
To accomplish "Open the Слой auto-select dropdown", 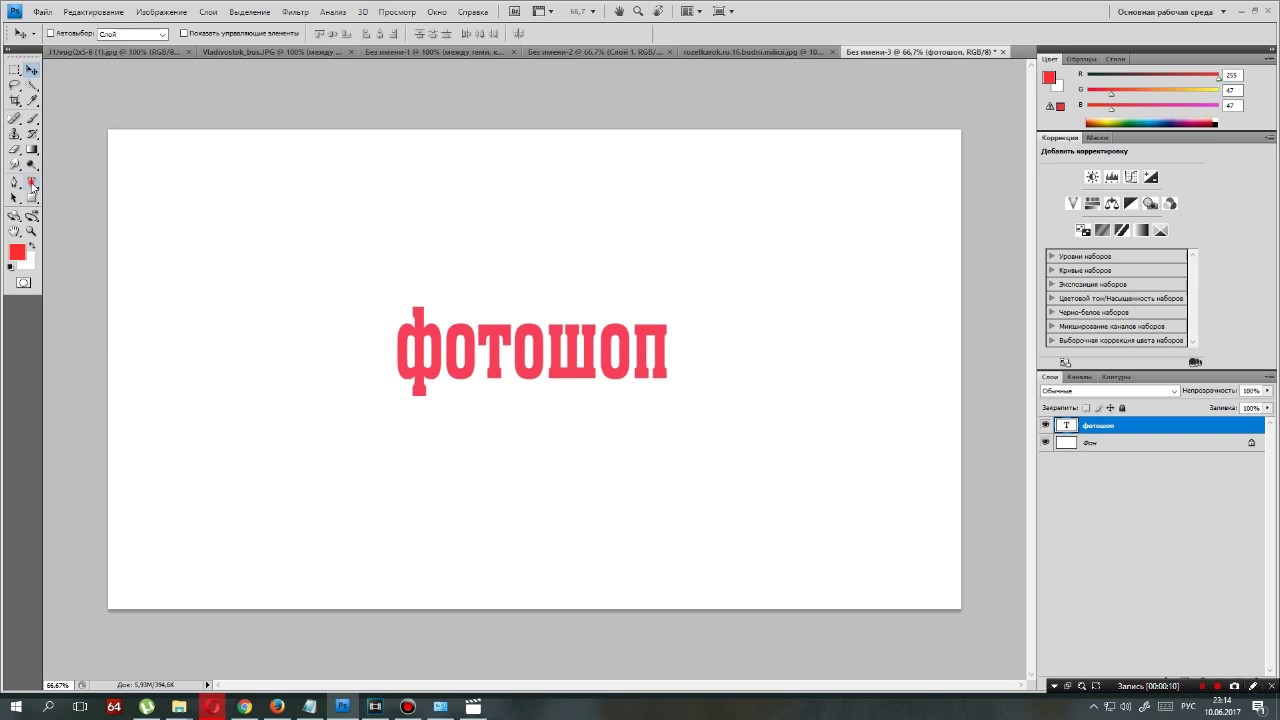I will pyautogui.click(x=132, y=34).
